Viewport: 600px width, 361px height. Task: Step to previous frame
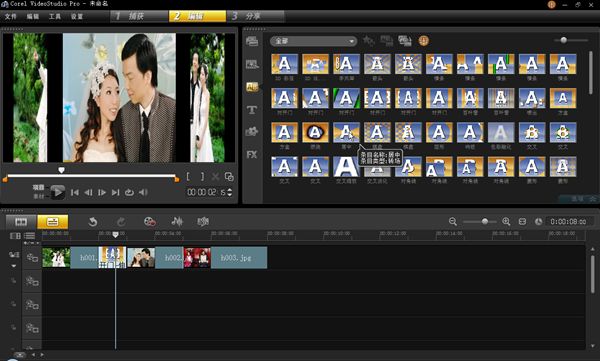[88, 192]
